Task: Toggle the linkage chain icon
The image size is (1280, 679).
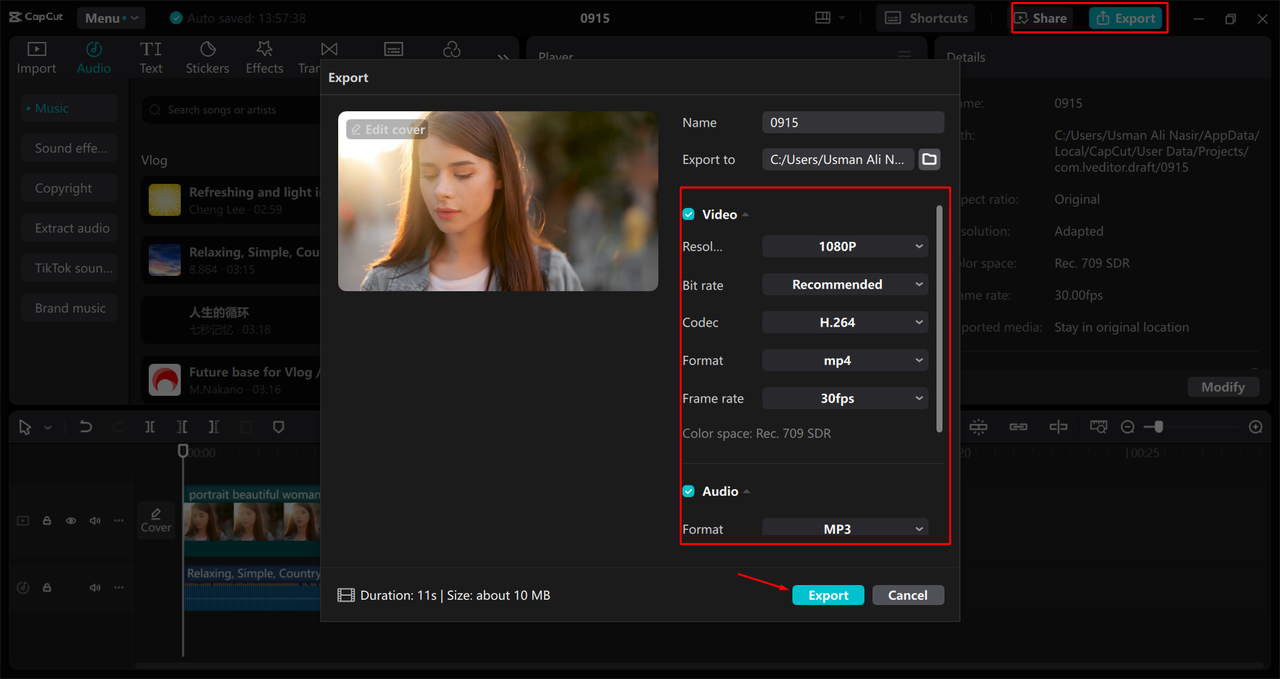Action: point(1018,427)
